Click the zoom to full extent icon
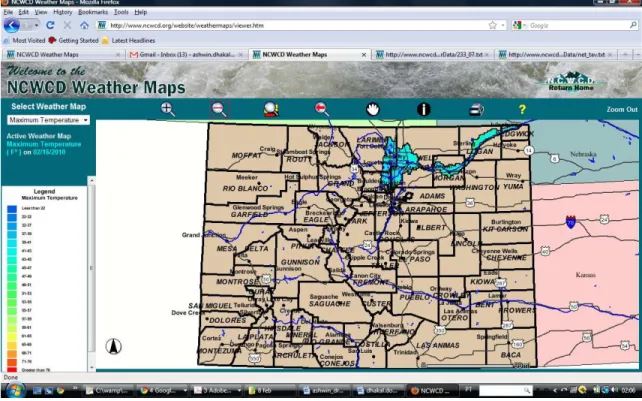Image resolution: width=642 pixels, height=401 pixels. pyautogui.click(x=271, y=109)
